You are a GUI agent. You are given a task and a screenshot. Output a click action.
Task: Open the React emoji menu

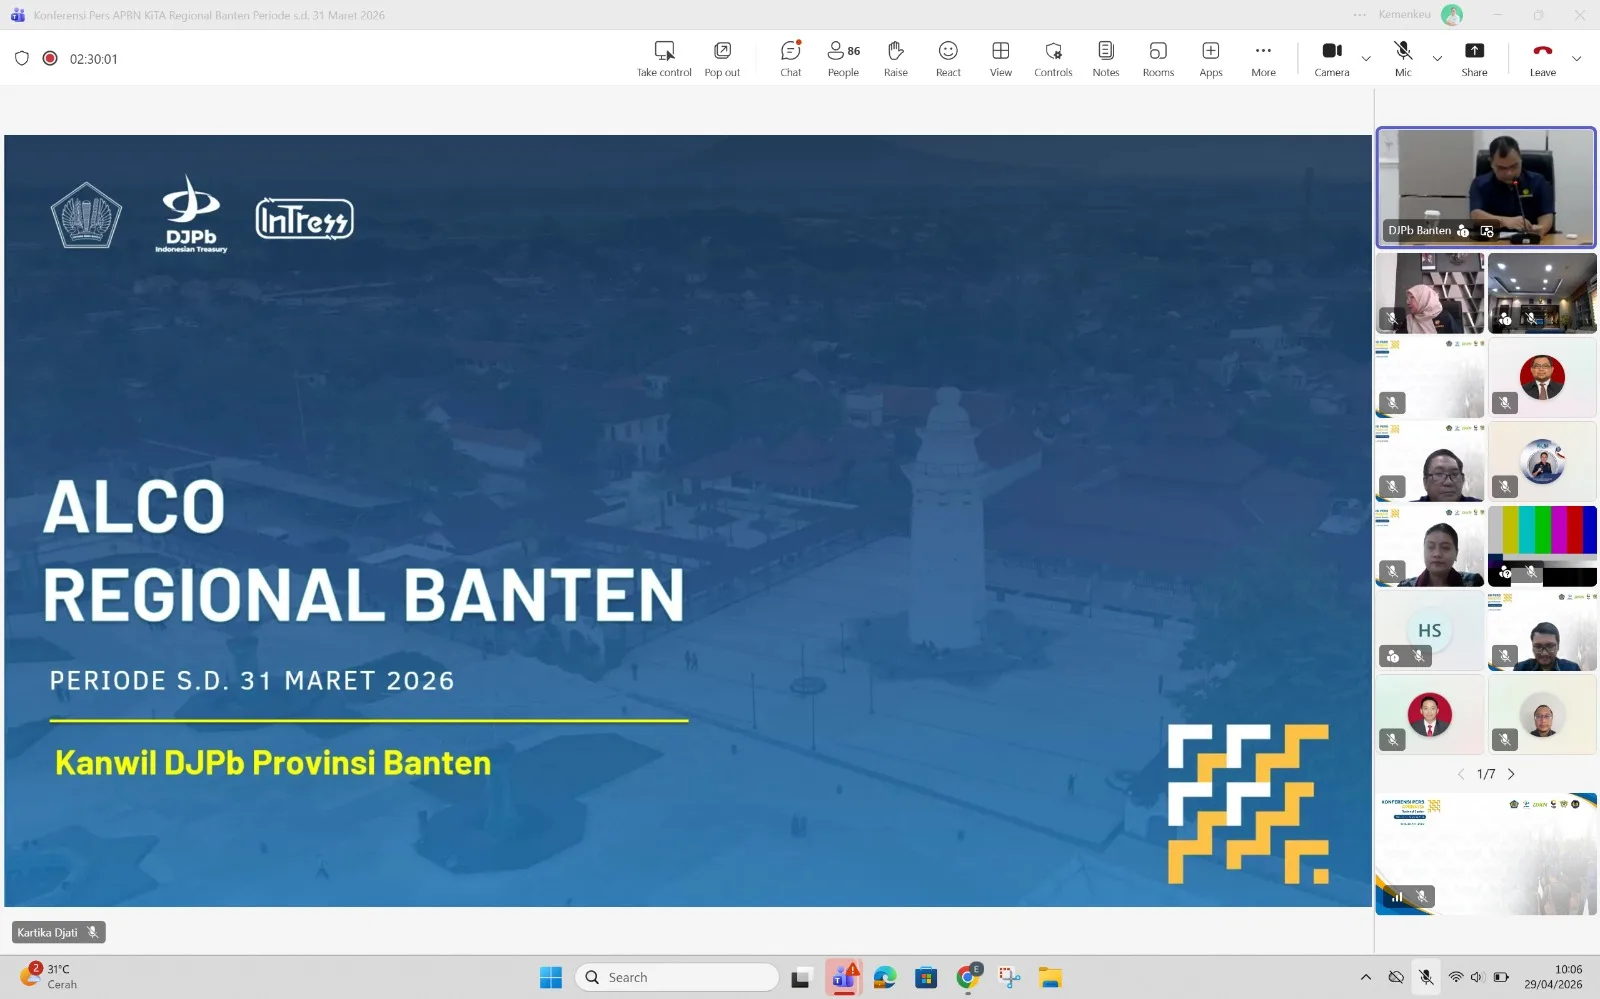click(948, 58)
